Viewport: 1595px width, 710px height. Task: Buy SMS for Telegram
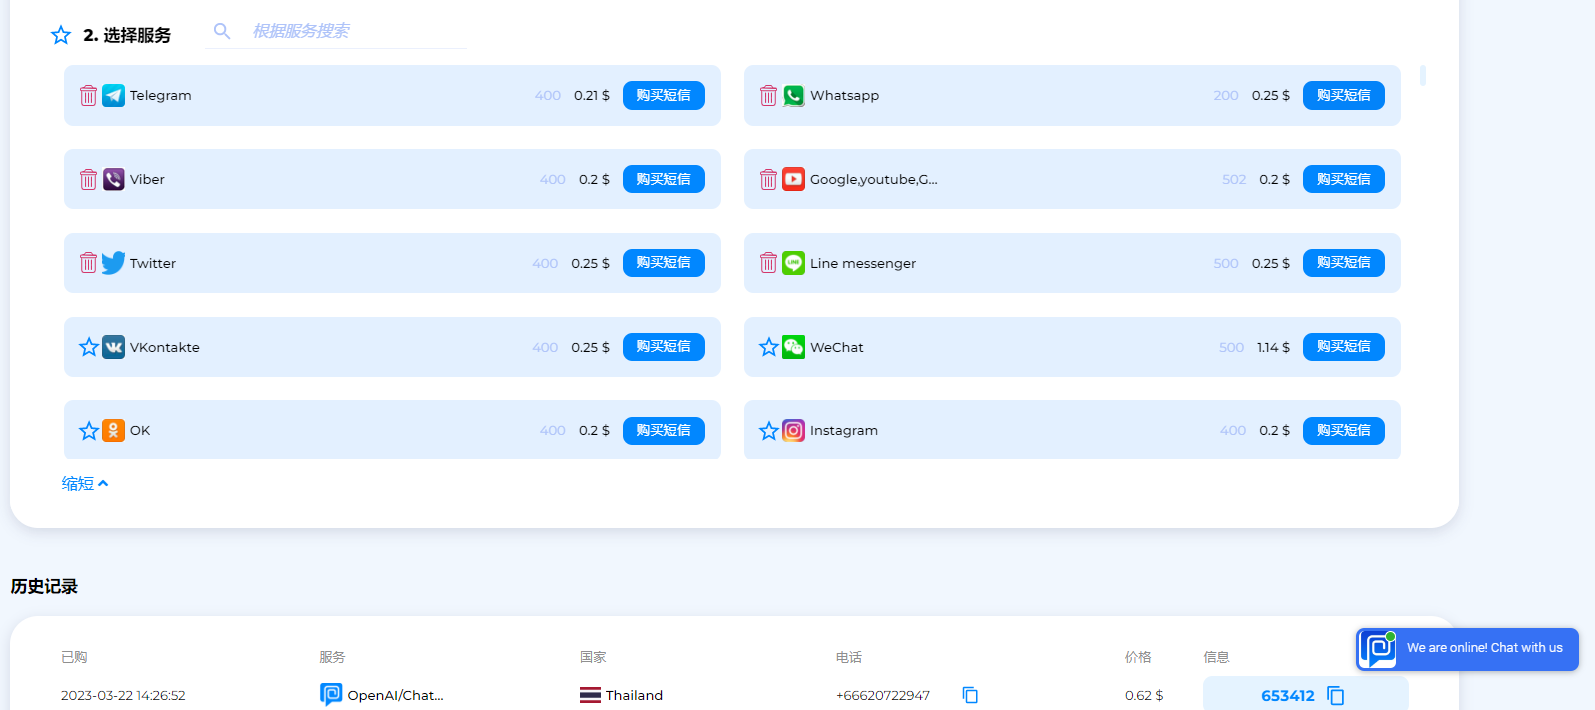coord(664,95)
